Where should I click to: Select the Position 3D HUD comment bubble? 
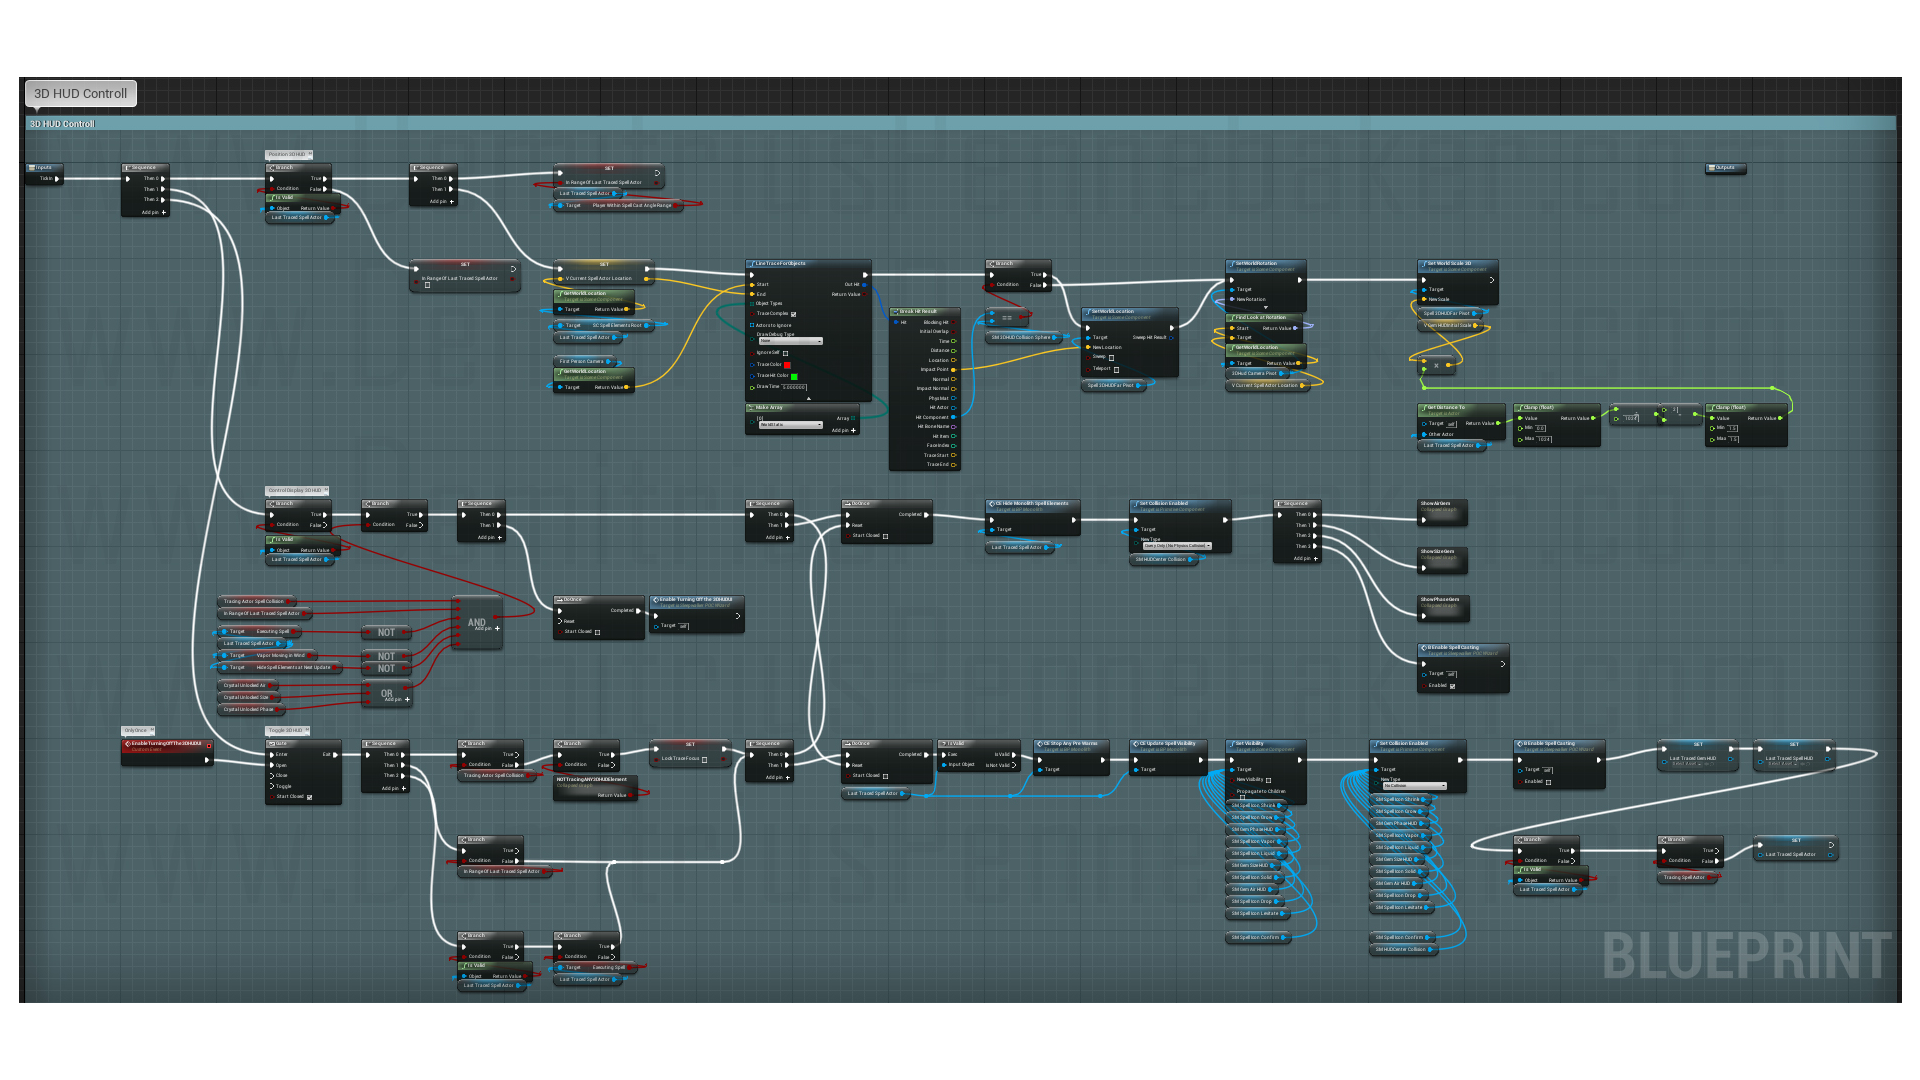289,155
